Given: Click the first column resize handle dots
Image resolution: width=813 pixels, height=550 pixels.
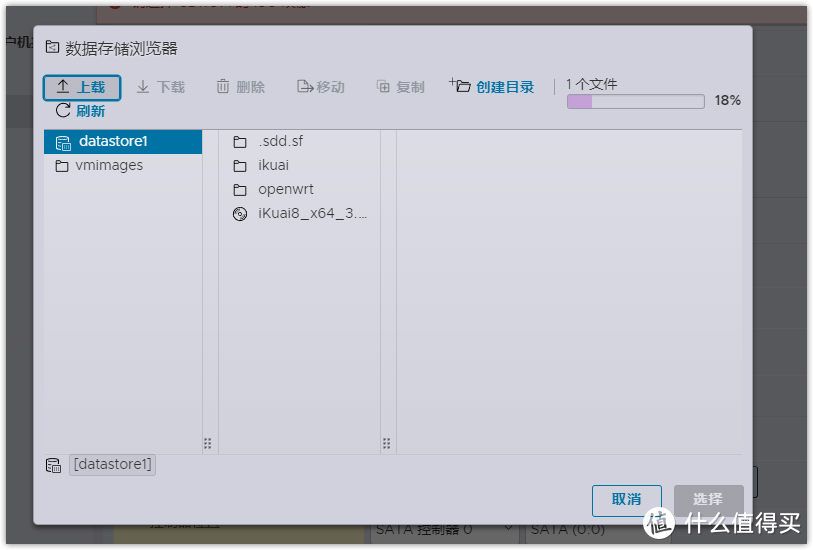Looking at the screenshot, I should [207, 443].
